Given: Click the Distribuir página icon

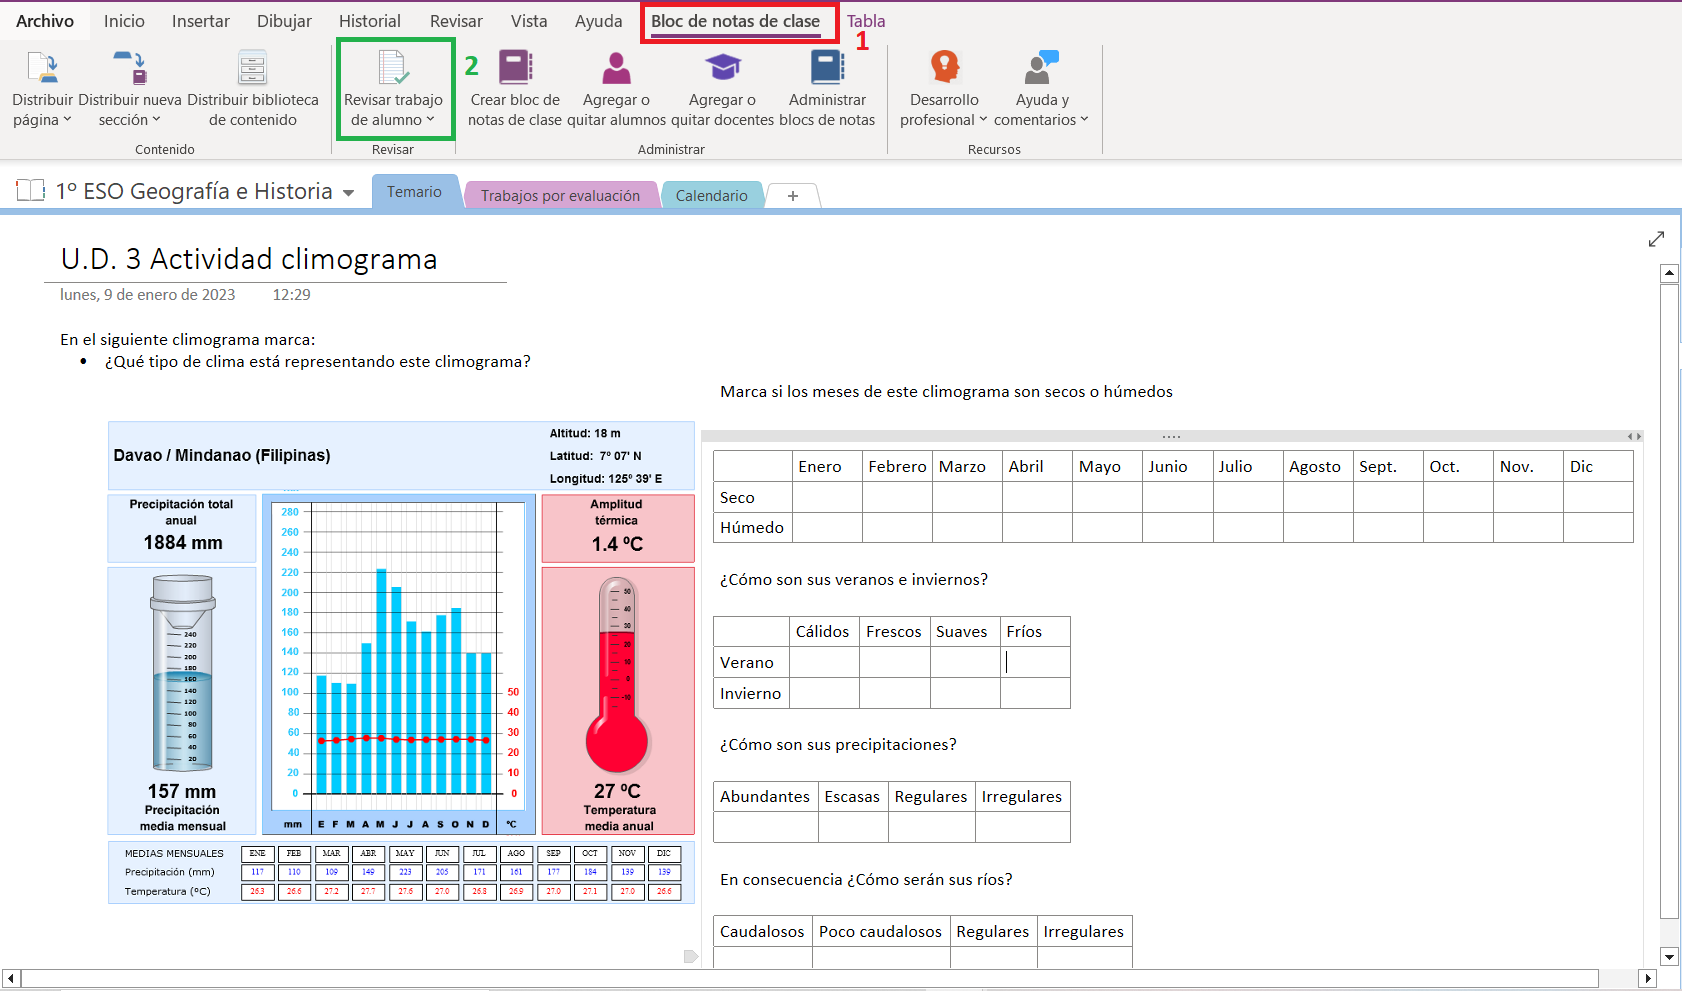Looking at the screenshot, I should click(x=42, y=69).
